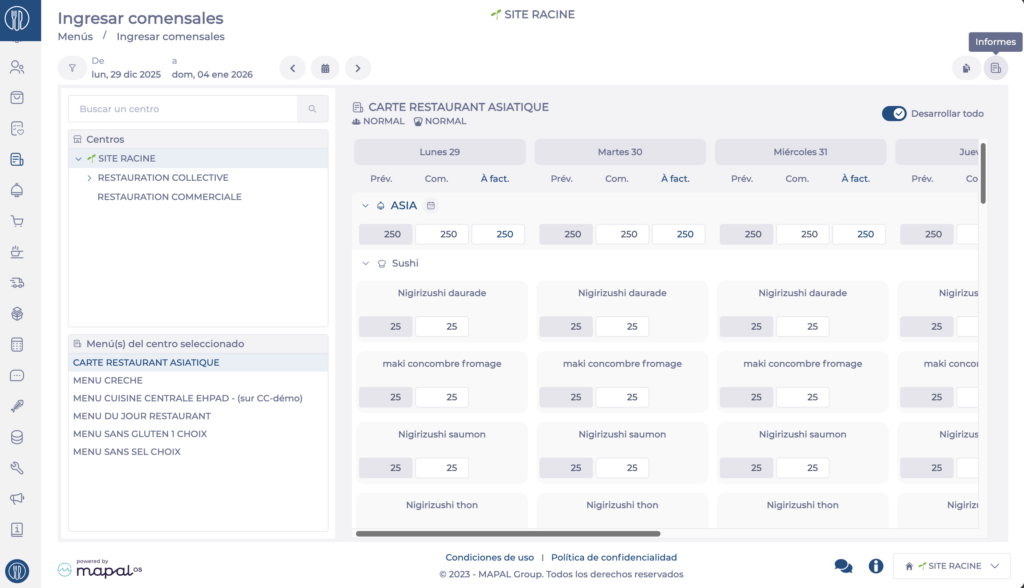This screenshot has height=588, width=1024.
Task: Edit Nigirizushi saumon Com. field Miércoles 31
Action: (803, 468)
